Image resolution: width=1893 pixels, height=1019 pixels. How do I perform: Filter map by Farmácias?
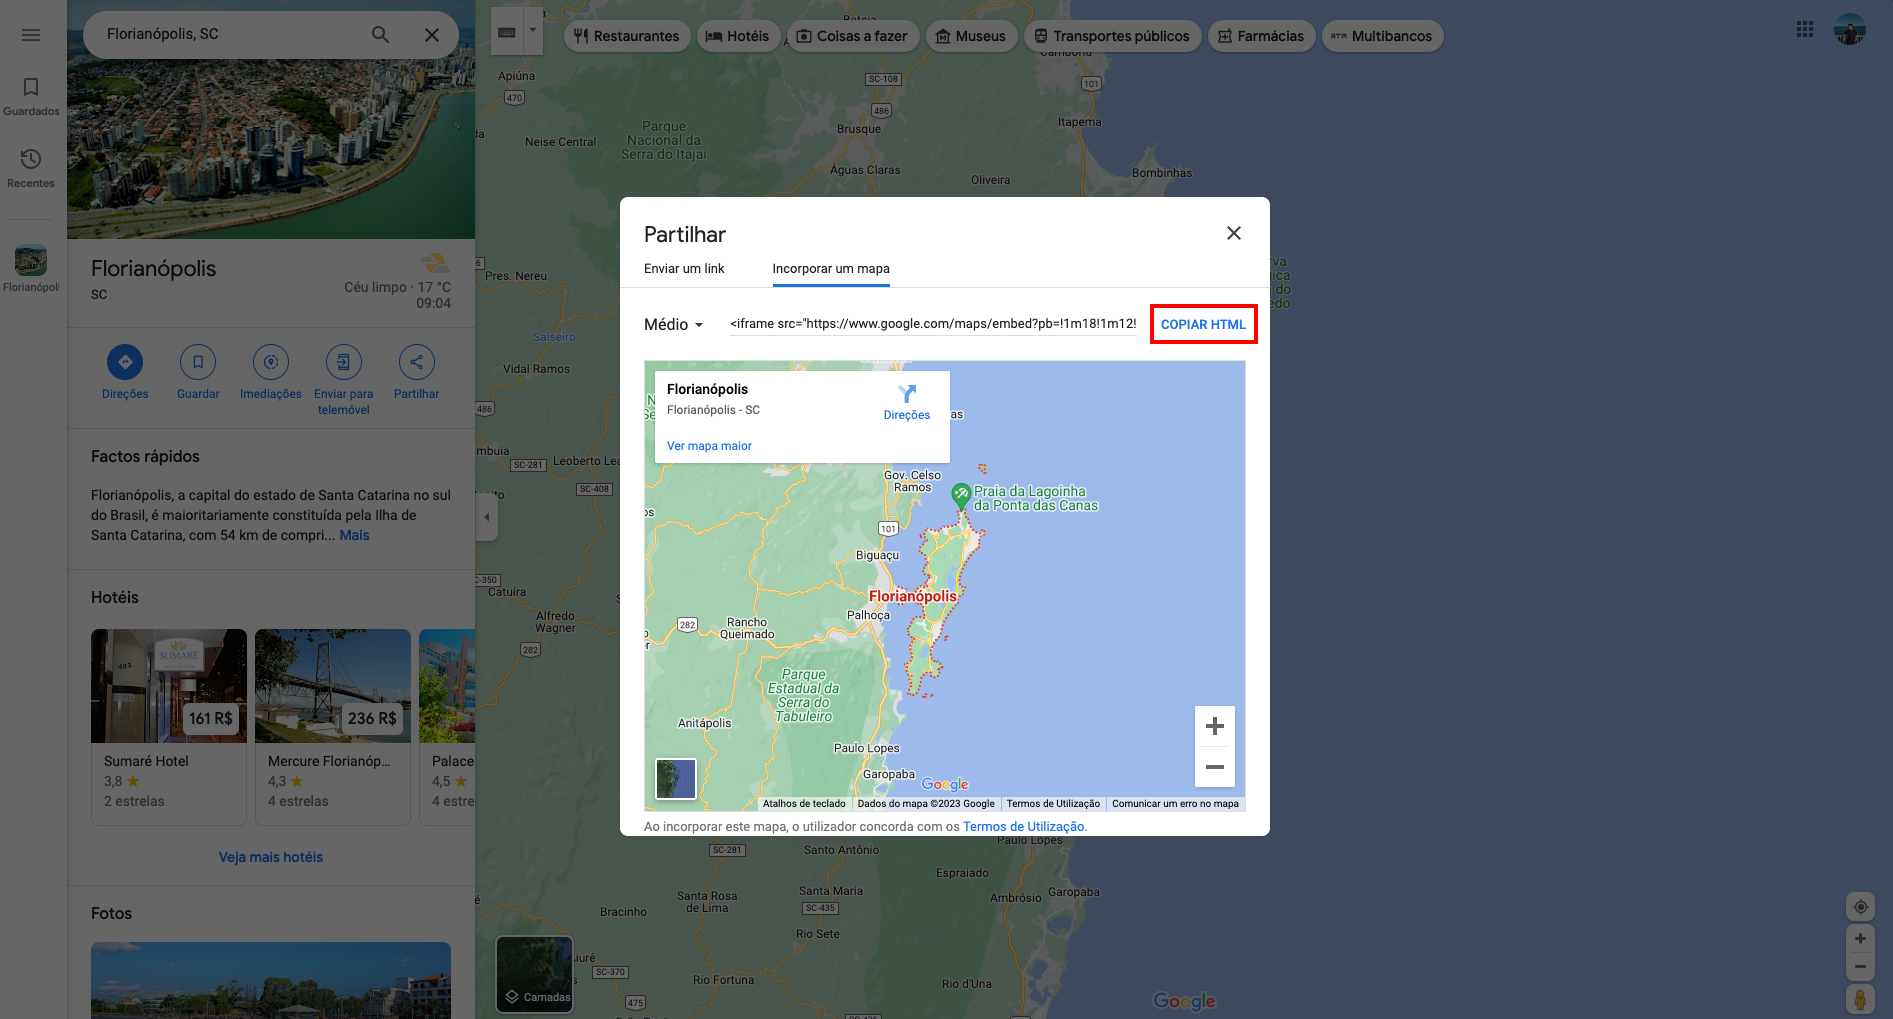1261,36
